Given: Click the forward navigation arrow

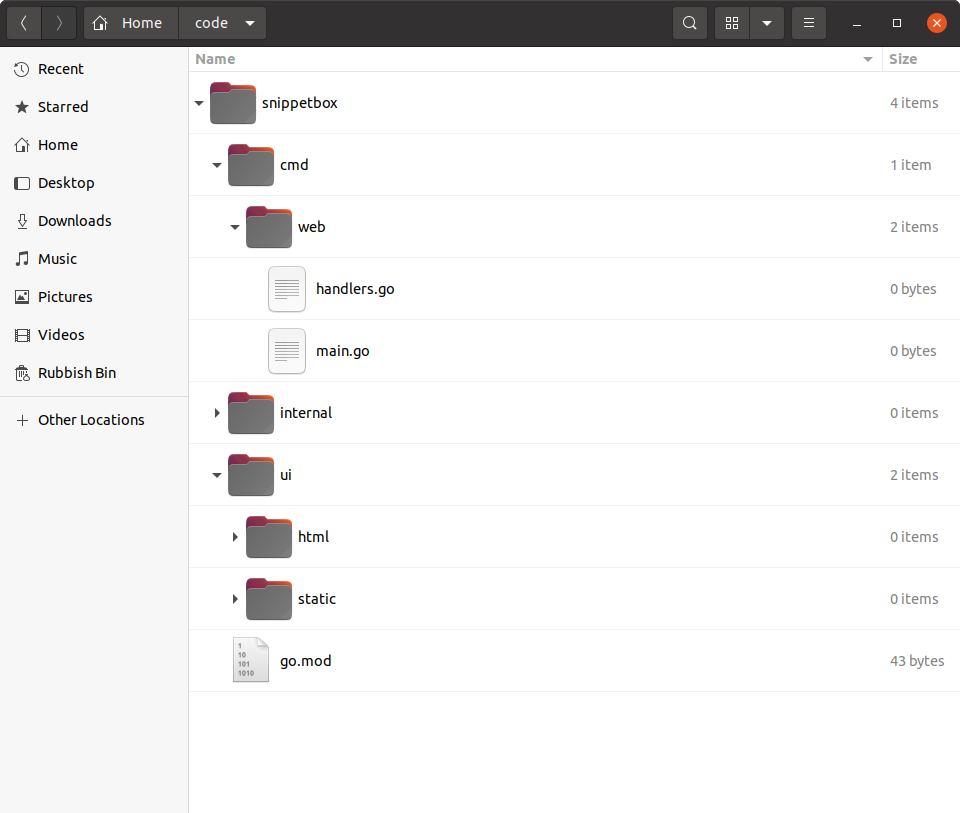Looking at the screenshot, I should pyautogui.click(x=59, y=23).
